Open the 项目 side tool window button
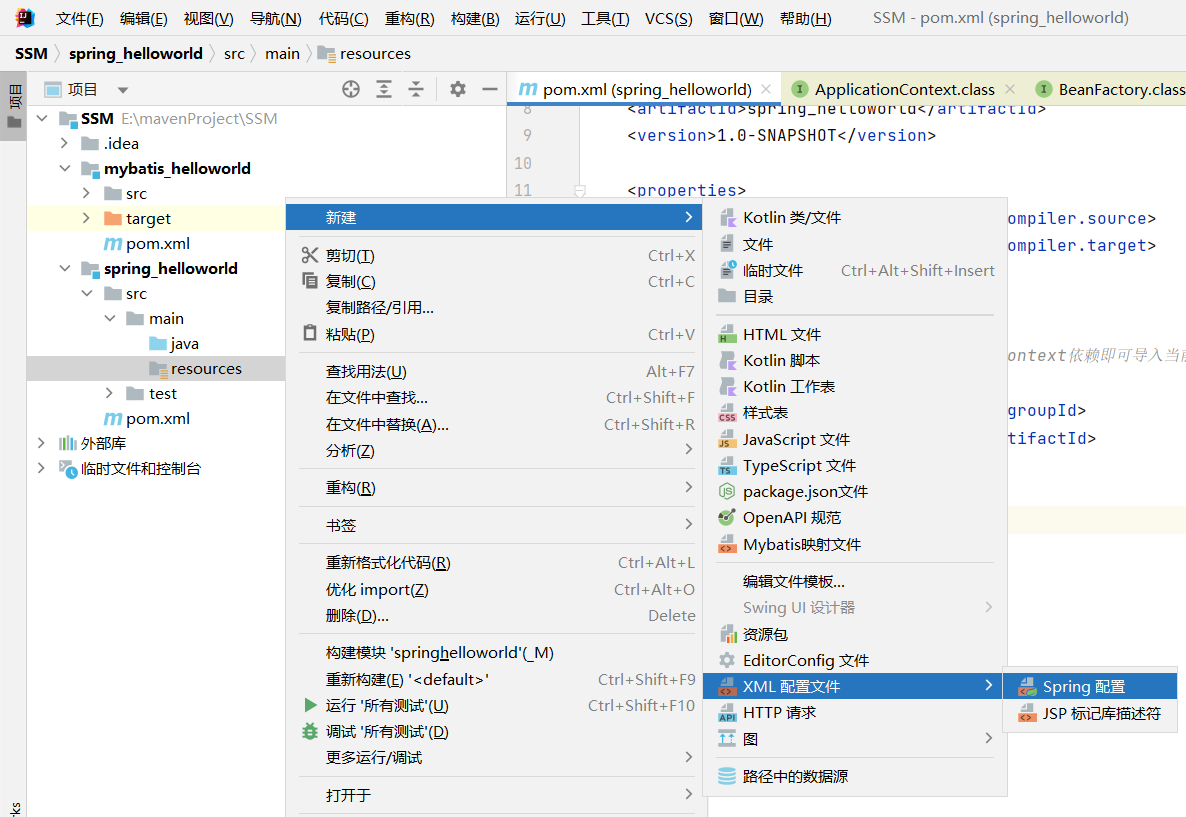The image size is (1186, 817). [x=14, y=105]
